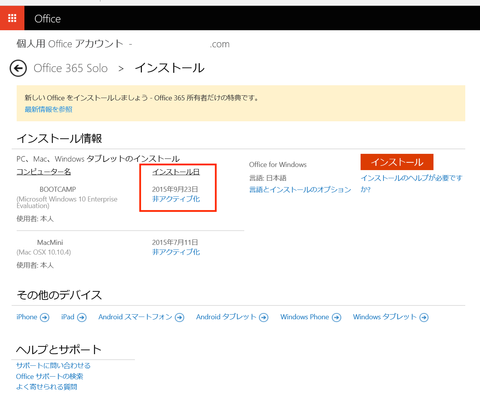480x408 pixels.
Task: Open 言語とインストールのオプション link
Action: pyautogui.click(x=300, y=190)
